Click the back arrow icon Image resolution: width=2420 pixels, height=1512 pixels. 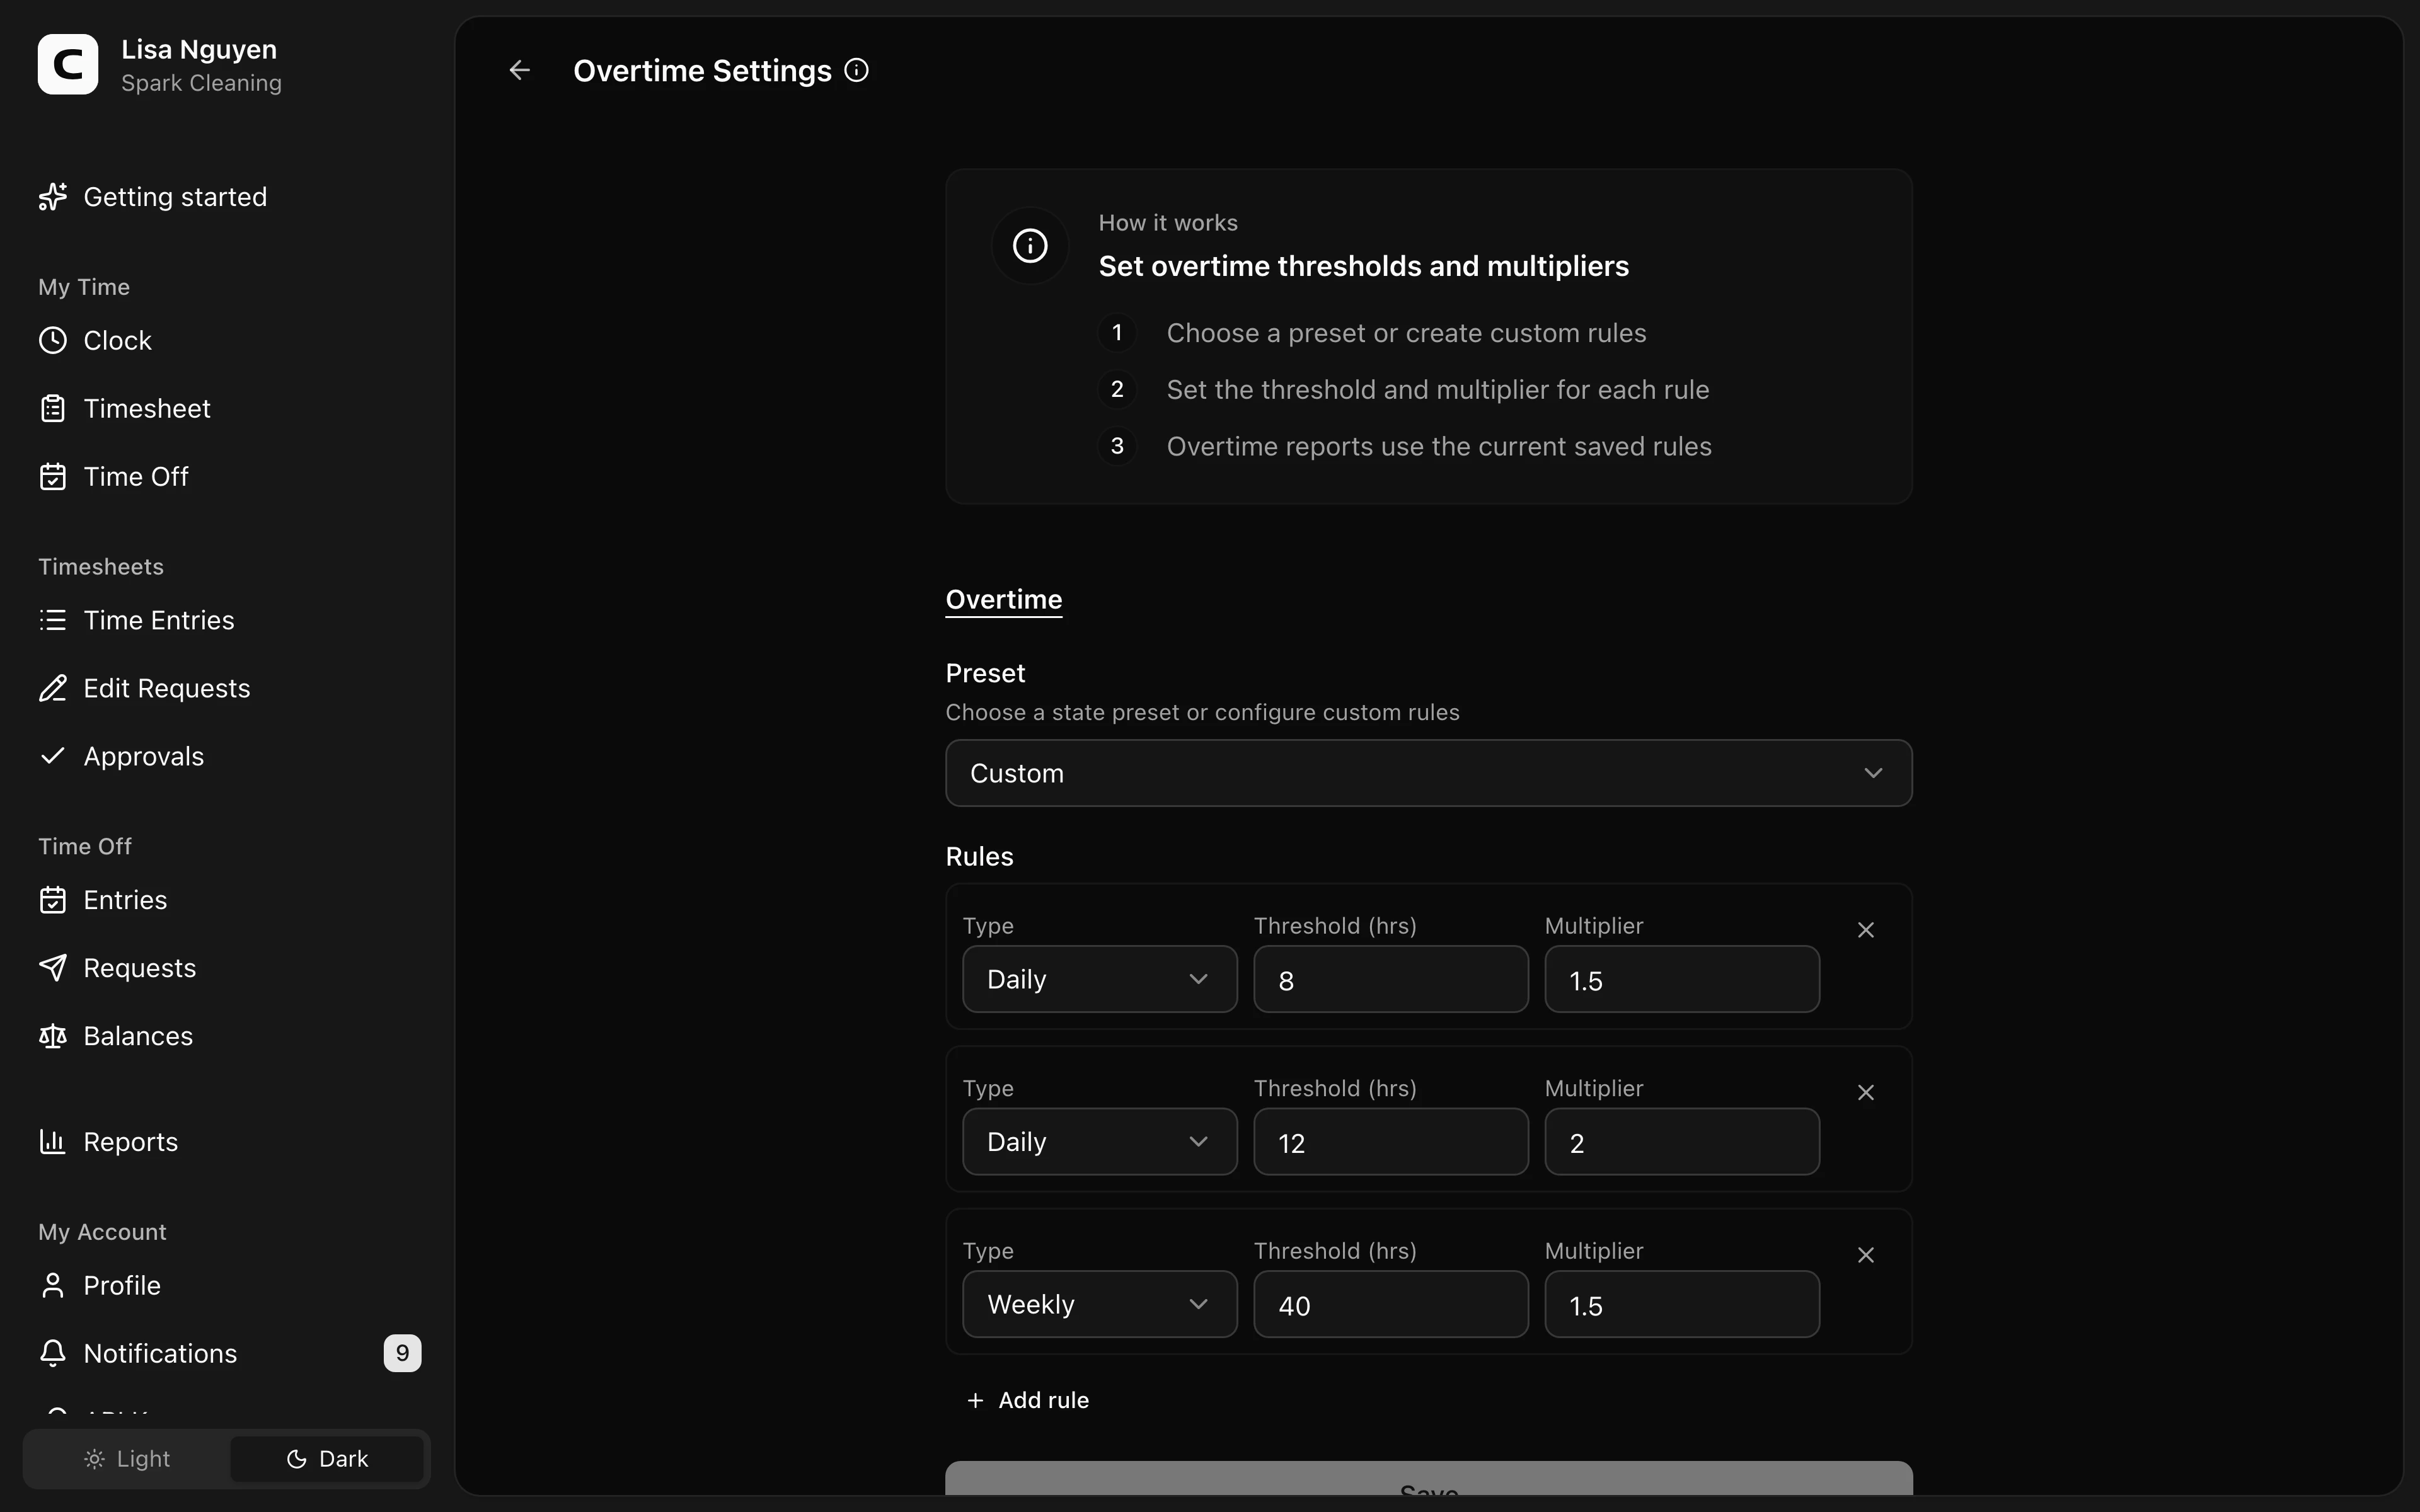pyautogui.click(x=519, y=70)
